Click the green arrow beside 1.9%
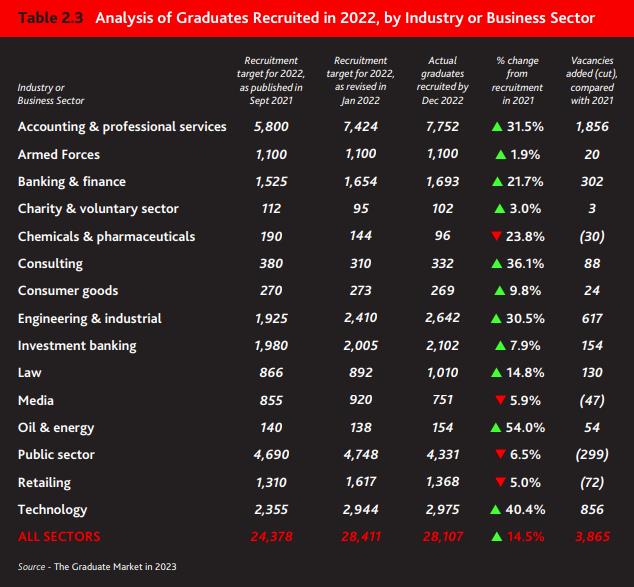 pos(501,154)
